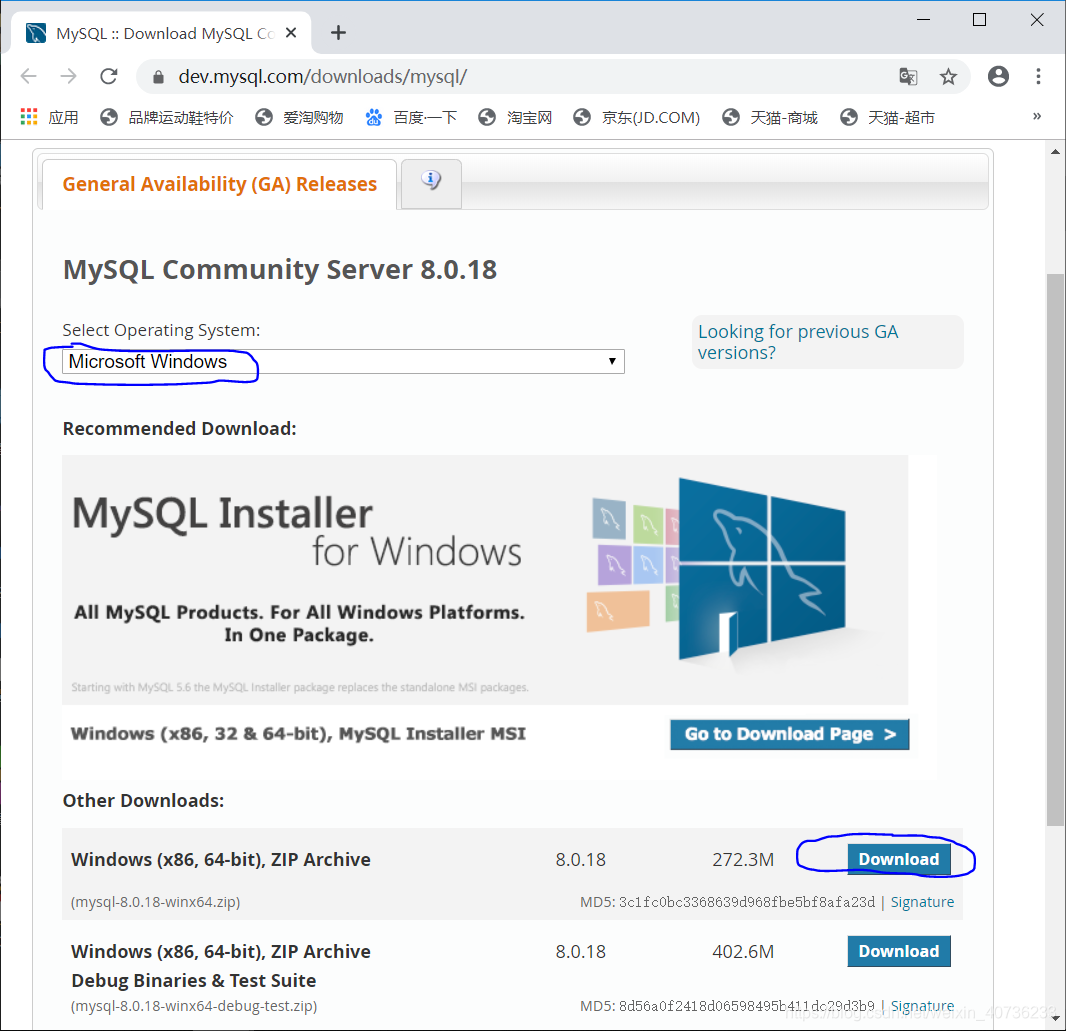Click the page vertical scrollbar thumb

1055,549
